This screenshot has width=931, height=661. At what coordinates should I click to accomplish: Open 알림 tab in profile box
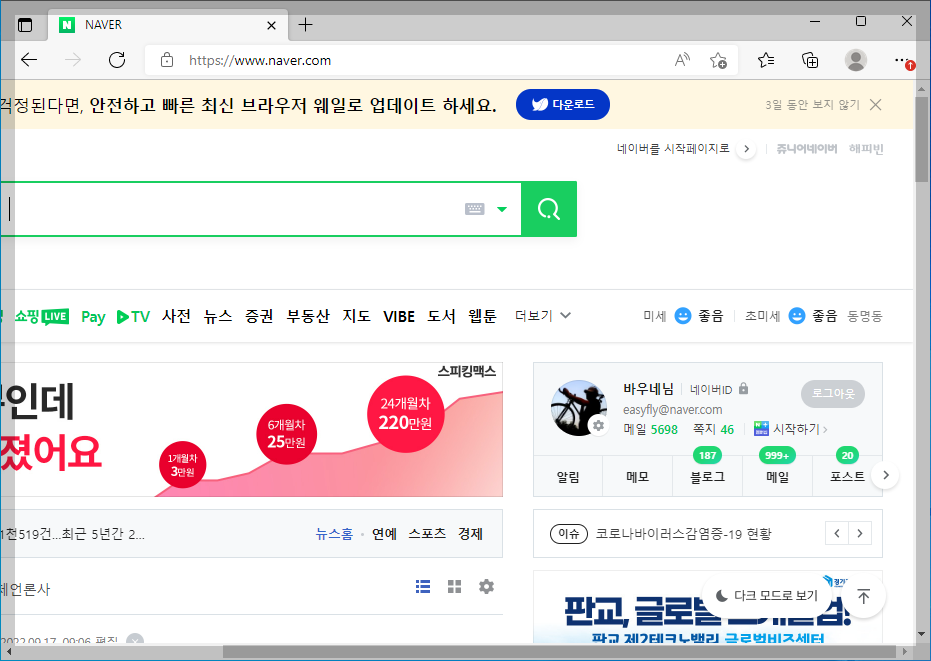(x=568, y=476)
